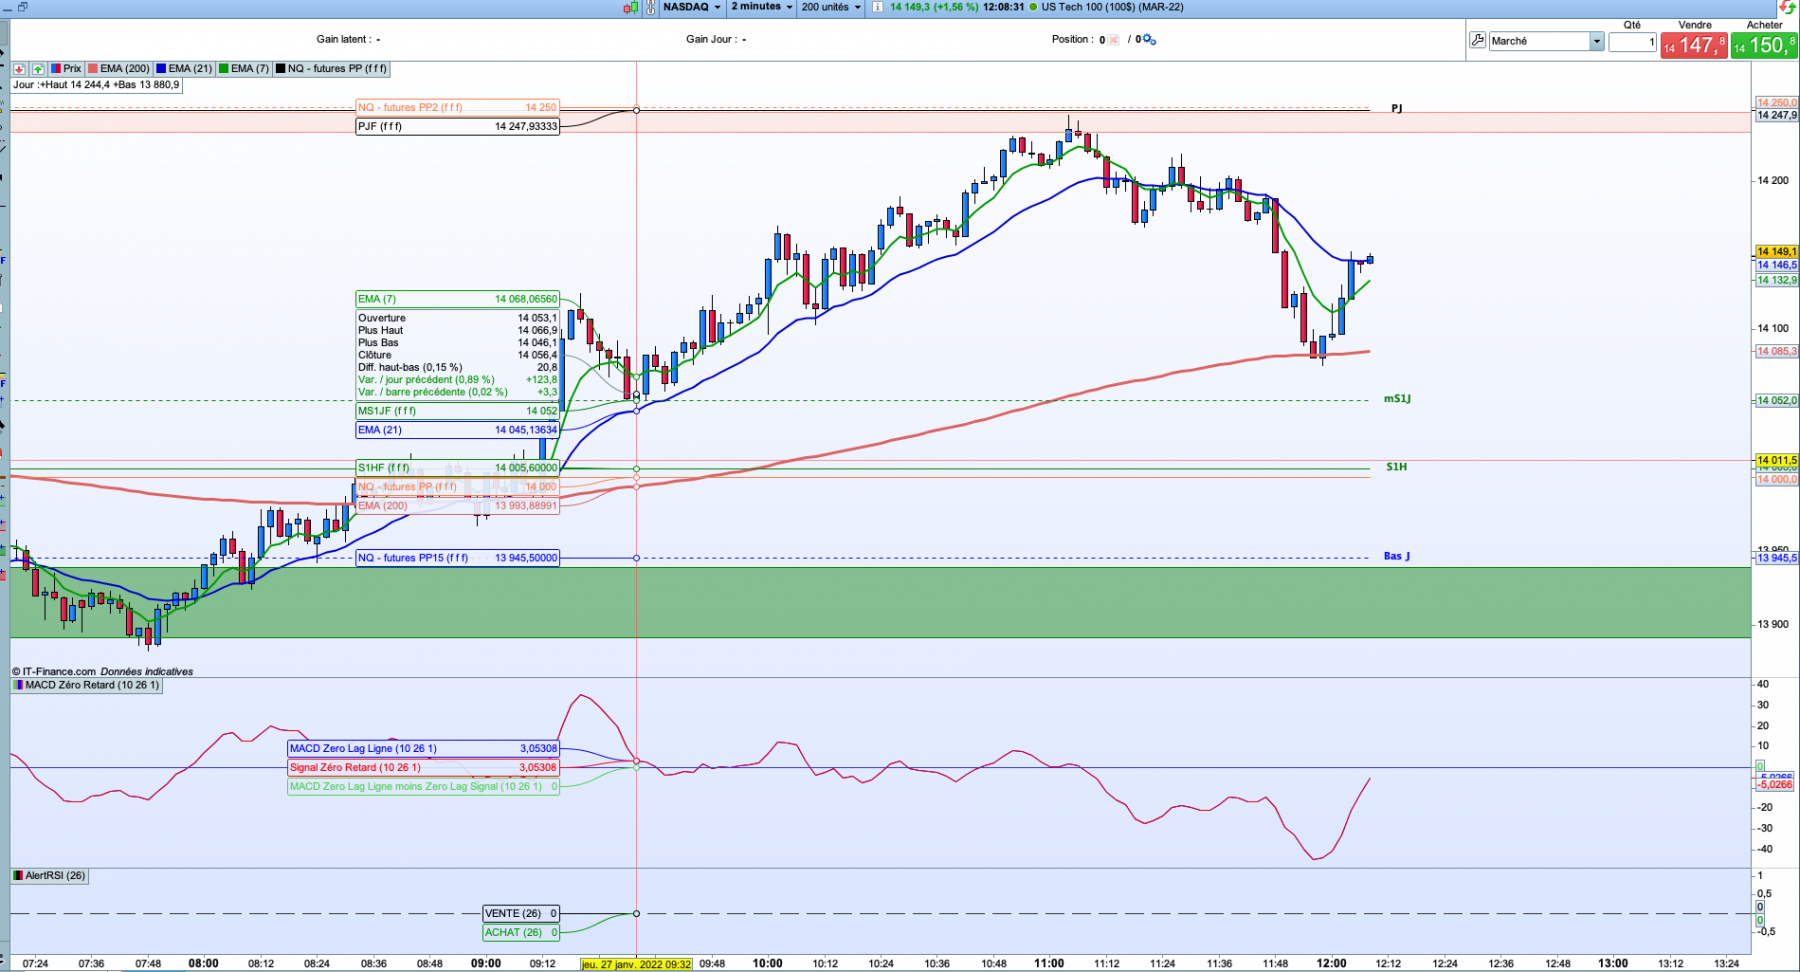The image size is (1800, 972).
Task: Click the MS1JF 14 052 label
Action: tap(458, 411)
